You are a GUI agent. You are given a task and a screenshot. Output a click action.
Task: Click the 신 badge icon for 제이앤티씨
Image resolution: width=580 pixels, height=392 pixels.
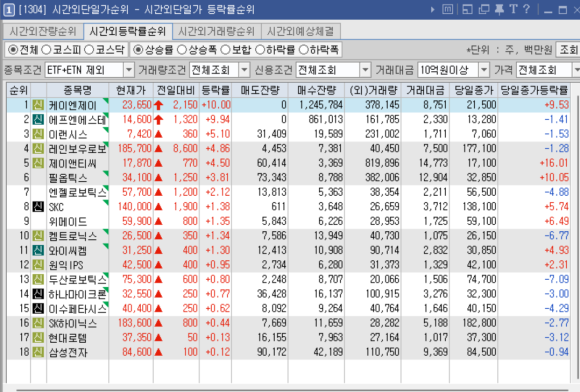pos(38,163)
